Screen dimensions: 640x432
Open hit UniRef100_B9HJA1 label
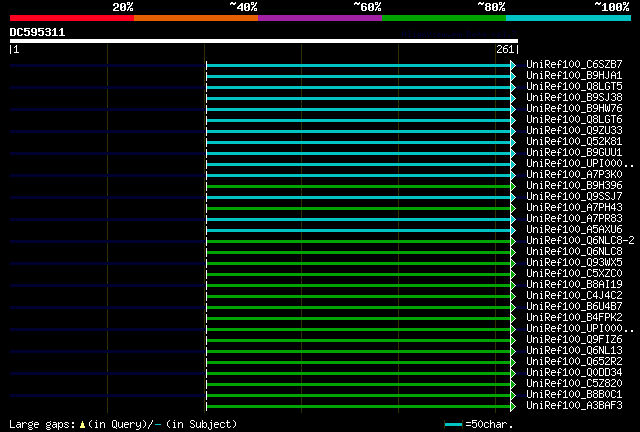[574, 75]
